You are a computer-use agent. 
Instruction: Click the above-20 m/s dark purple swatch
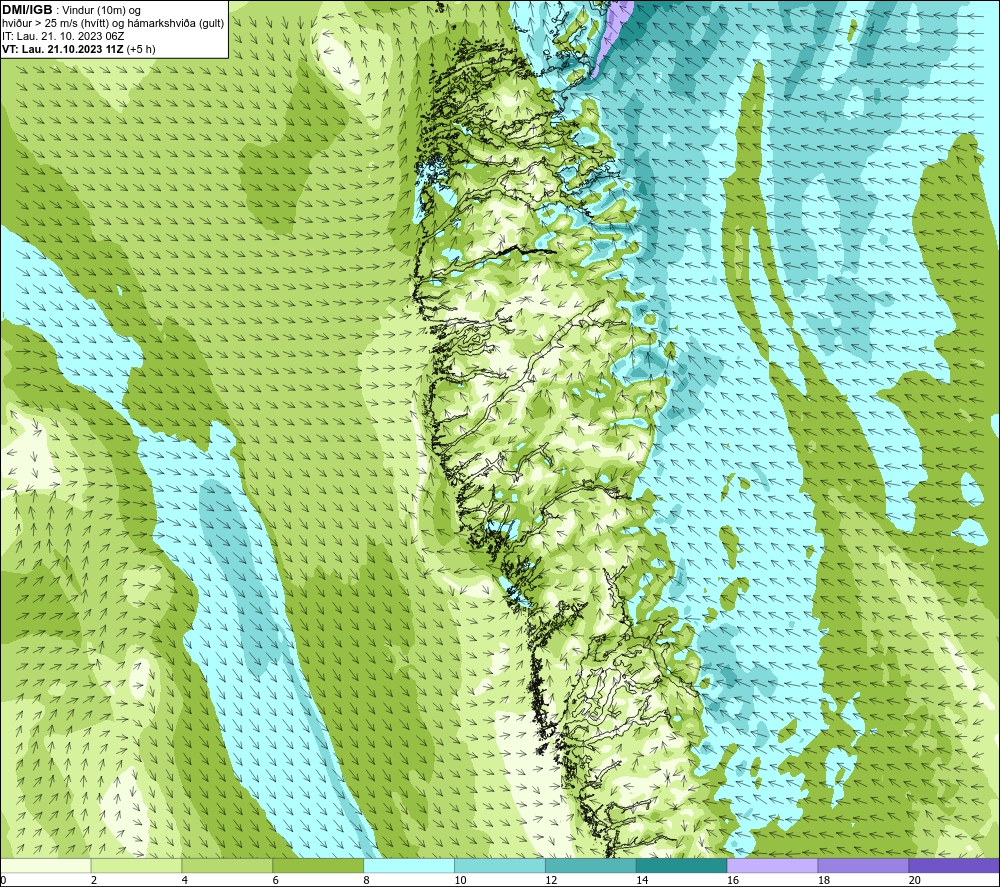coord(954,865)
